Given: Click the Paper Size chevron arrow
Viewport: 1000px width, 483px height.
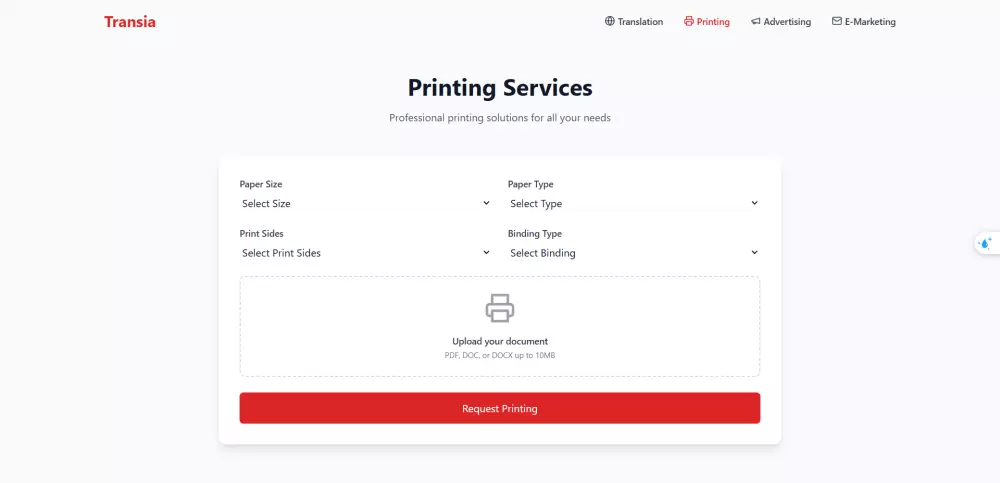Looking at the screenshot, I should click(x=486, y=203).
